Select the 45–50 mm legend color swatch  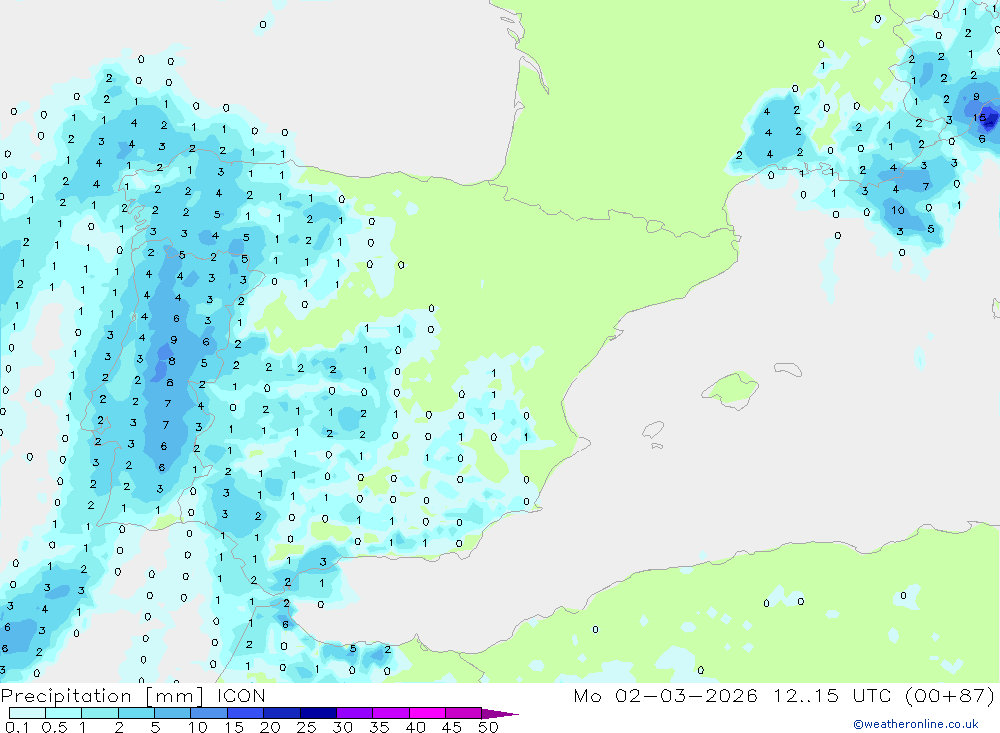pyautogui.click(x=464, y=713)
